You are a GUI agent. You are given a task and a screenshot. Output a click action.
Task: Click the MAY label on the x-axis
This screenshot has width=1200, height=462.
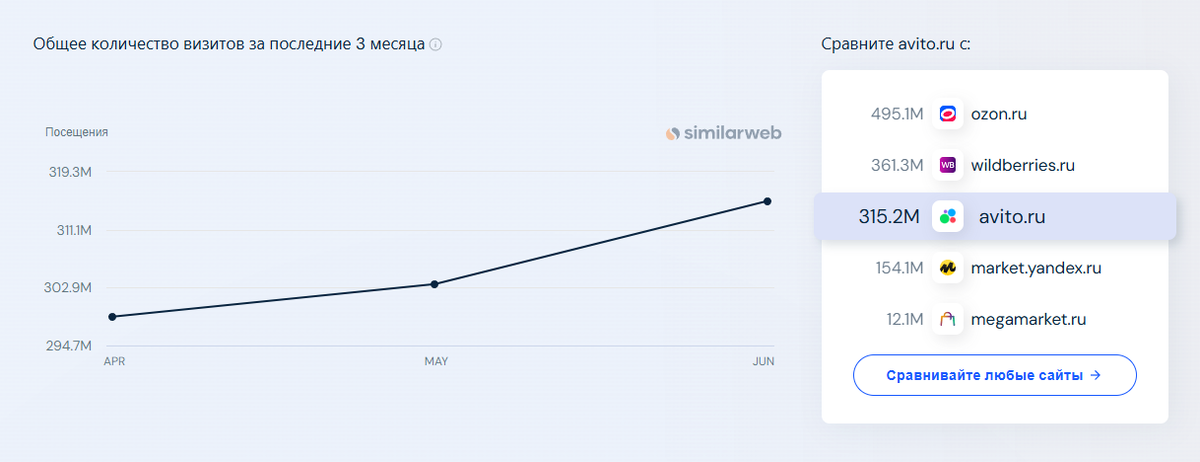[436, 361]
